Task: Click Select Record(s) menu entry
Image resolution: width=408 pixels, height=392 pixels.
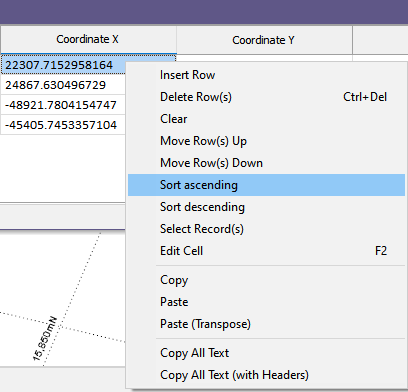Action: [x=266, y=229]
